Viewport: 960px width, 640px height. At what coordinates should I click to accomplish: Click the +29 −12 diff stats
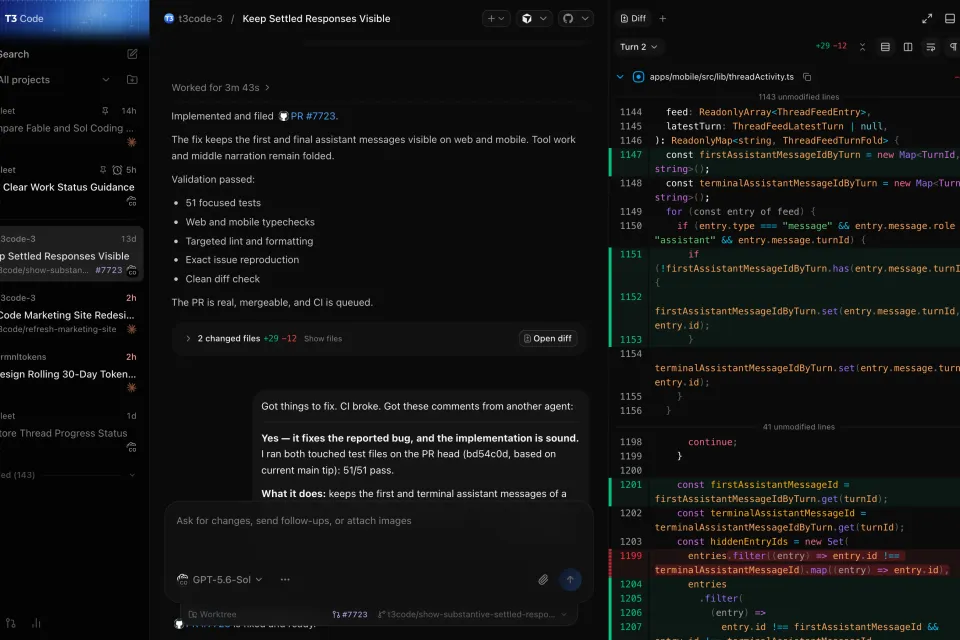point(831,47)
